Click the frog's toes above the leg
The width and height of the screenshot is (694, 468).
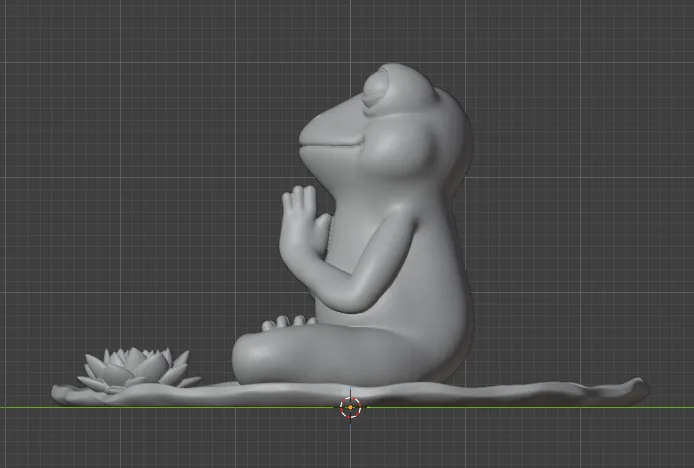[x=289, y=322]
